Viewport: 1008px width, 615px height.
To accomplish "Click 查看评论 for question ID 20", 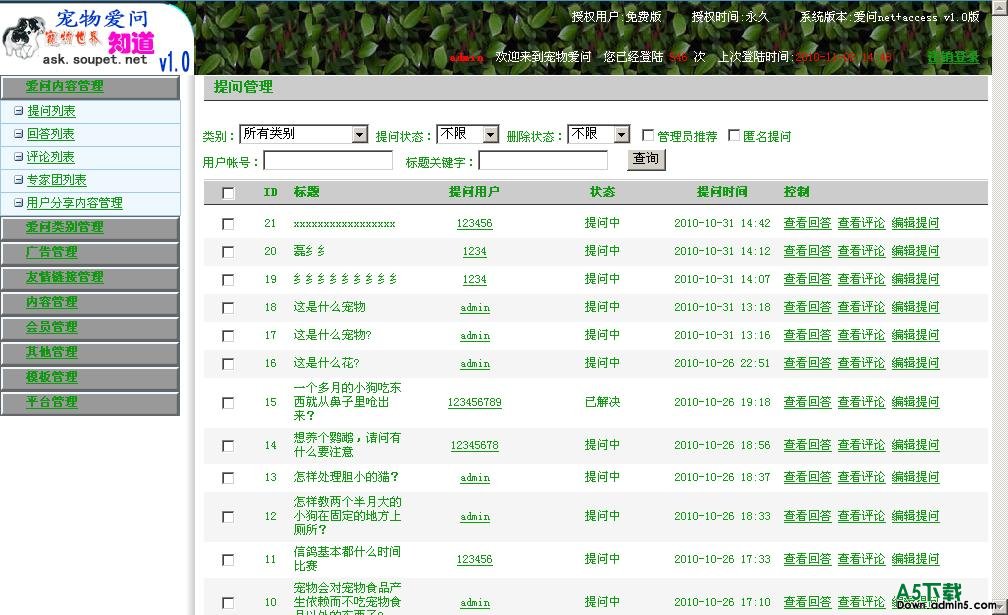I will point(861,252).
